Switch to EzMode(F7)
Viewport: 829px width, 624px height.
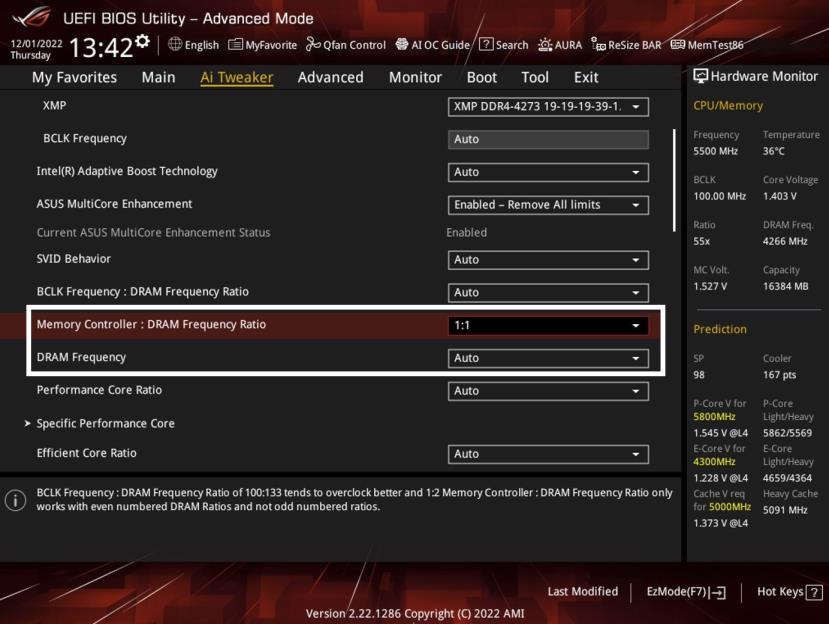pos(686,592)
